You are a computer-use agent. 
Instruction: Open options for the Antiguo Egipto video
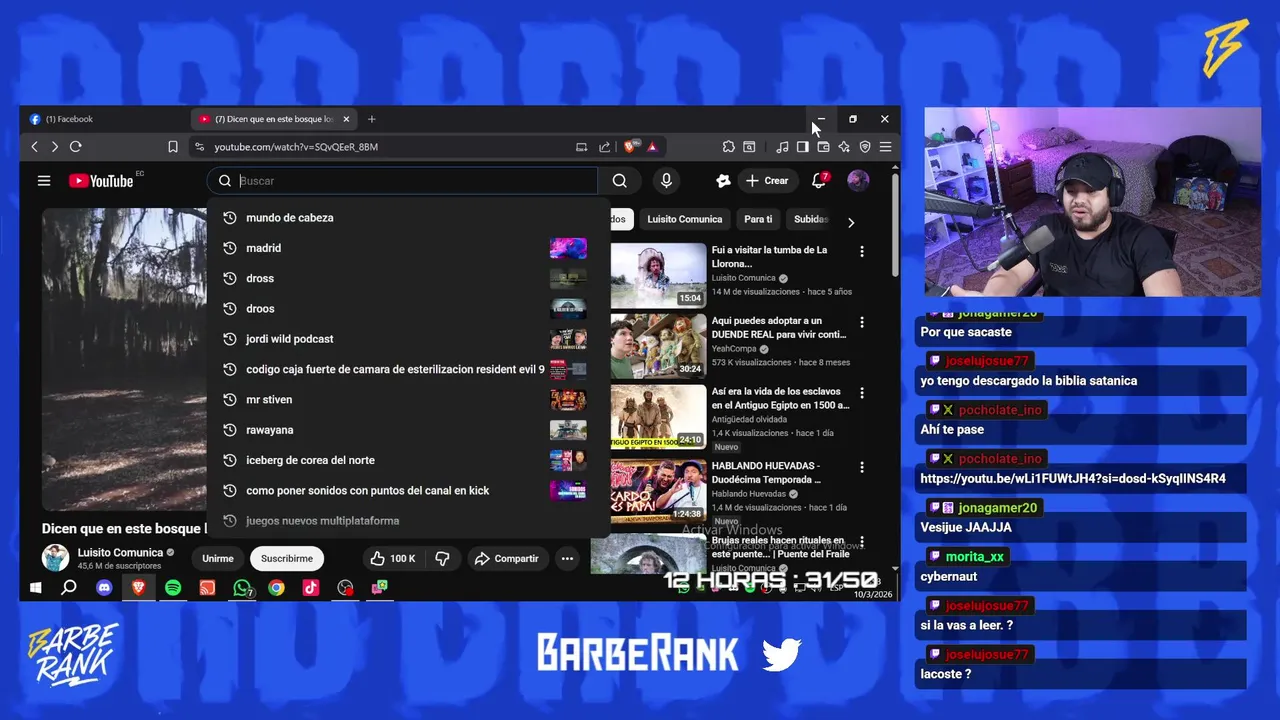tap(861, 394)
